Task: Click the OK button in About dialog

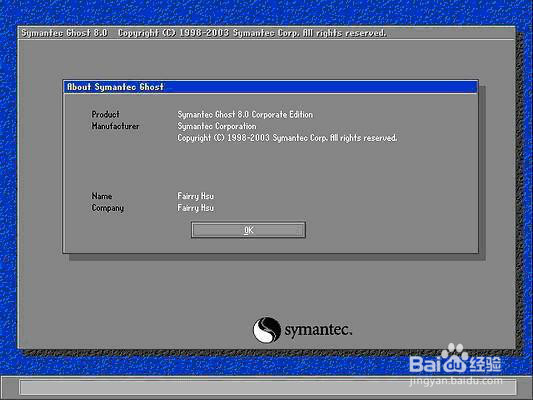Action: (248, 230)
